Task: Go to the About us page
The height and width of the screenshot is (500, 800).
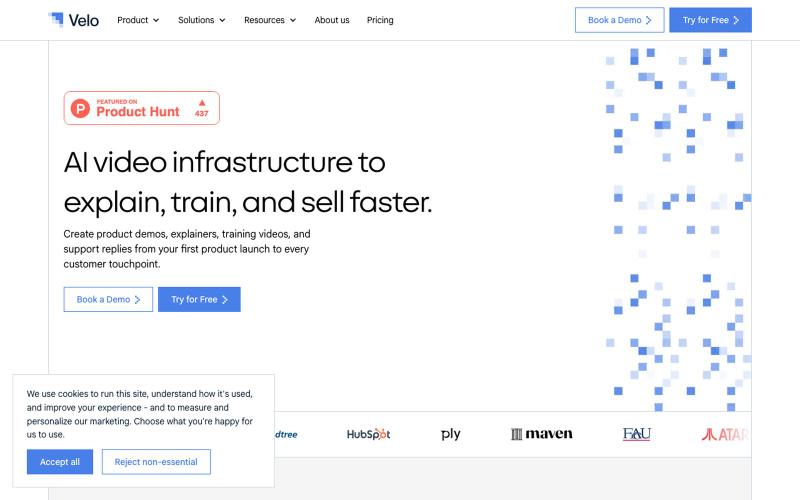Action: (332, 20)
